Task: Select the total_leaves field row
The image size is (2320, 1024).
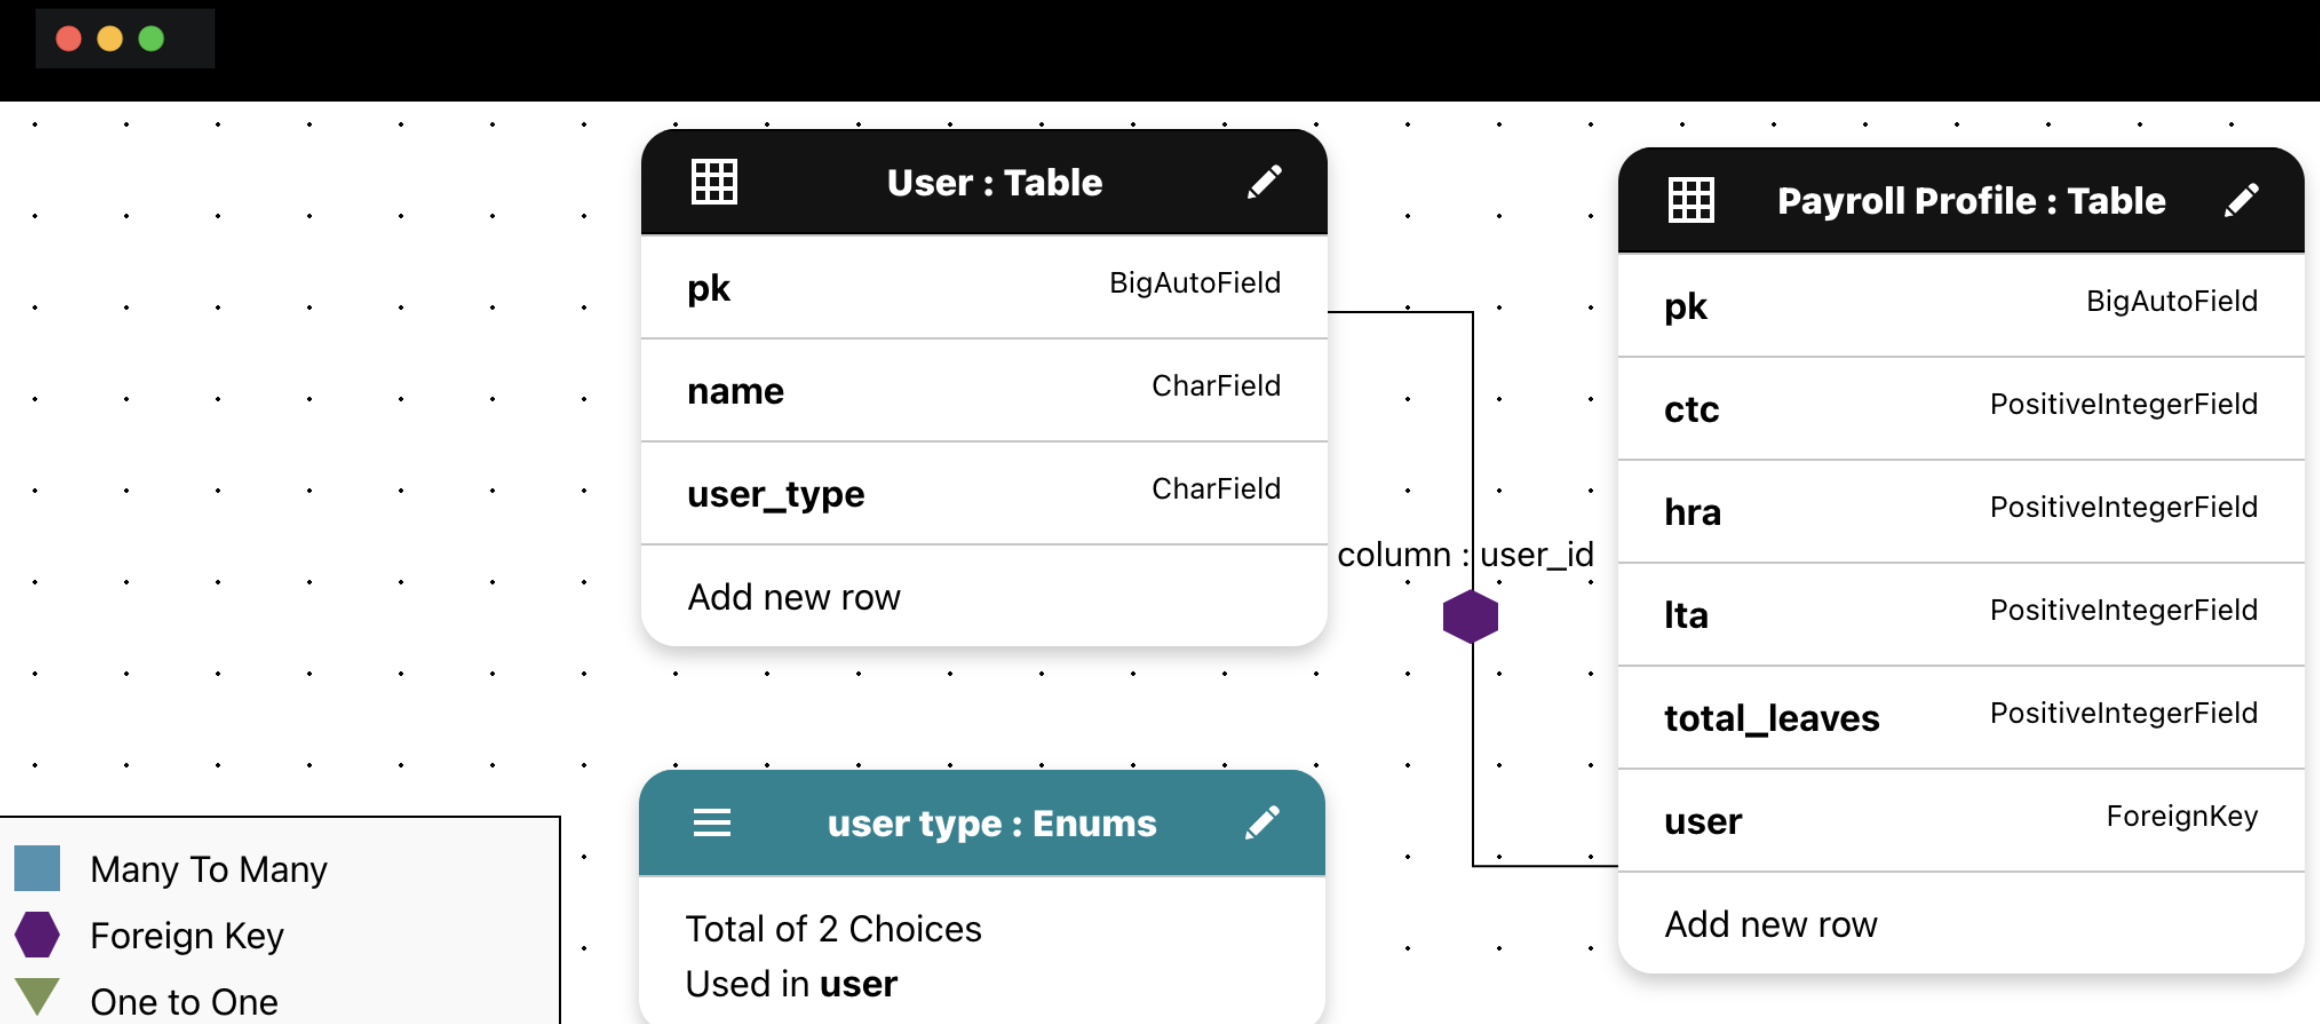Action: pyautogui.click(x=1961, y=717)
